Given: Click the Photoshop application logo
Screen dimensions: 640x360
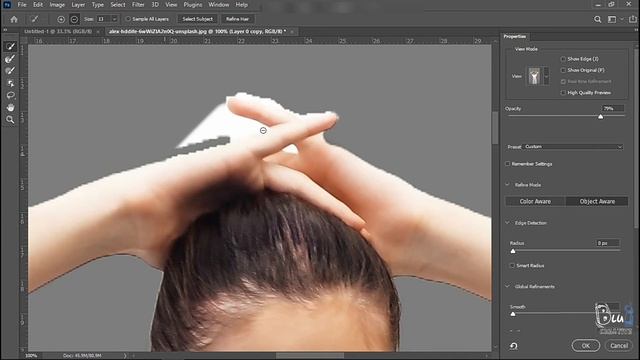Looking at the screenshot, I should 7,5.
